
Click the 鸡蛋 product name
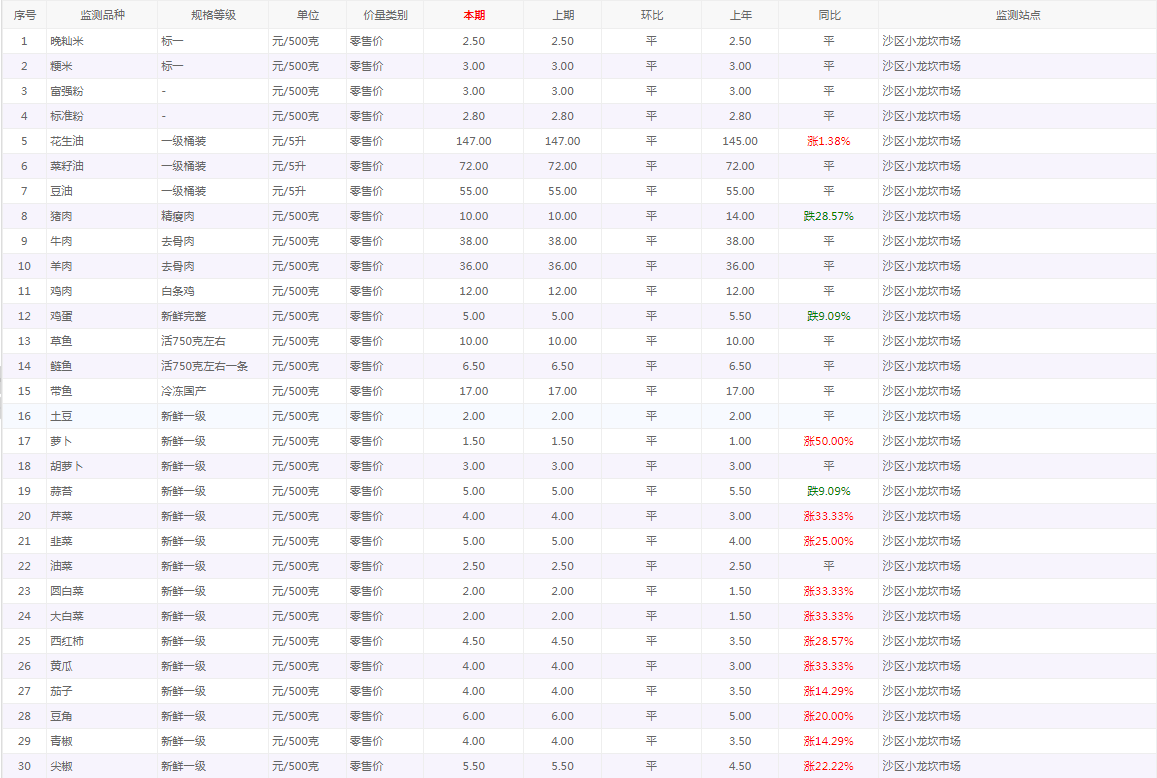pos(61,316)
